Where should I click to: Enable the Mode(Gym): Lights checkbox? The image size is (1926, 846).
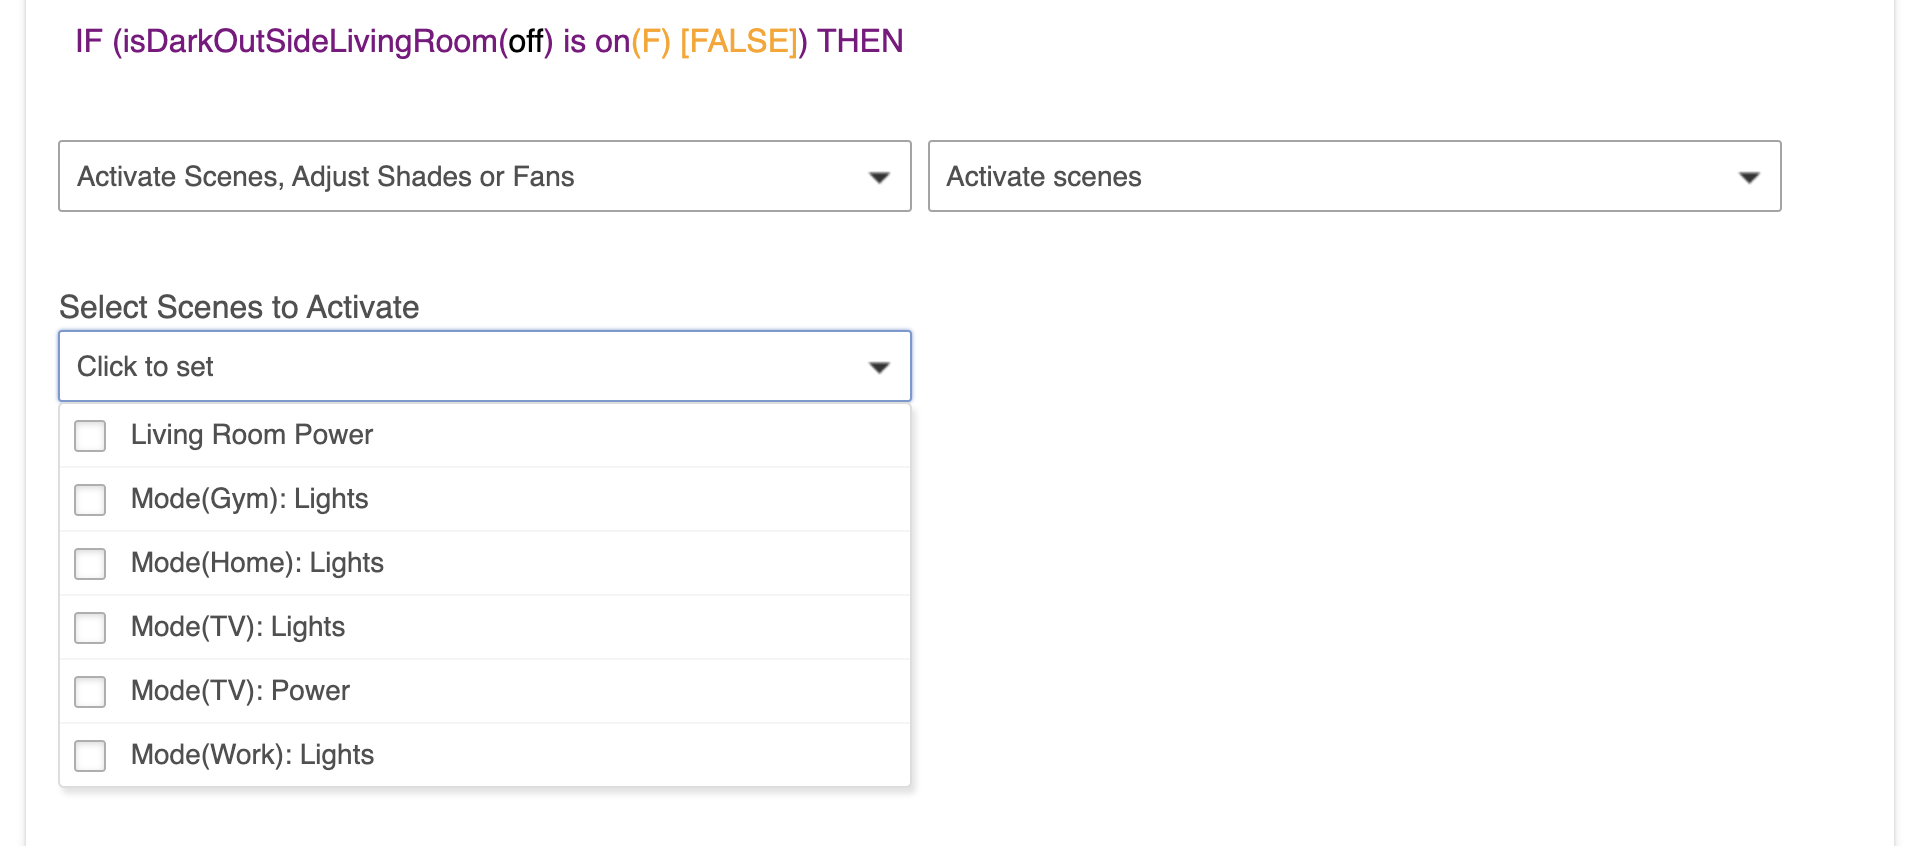tap(90, 499)
